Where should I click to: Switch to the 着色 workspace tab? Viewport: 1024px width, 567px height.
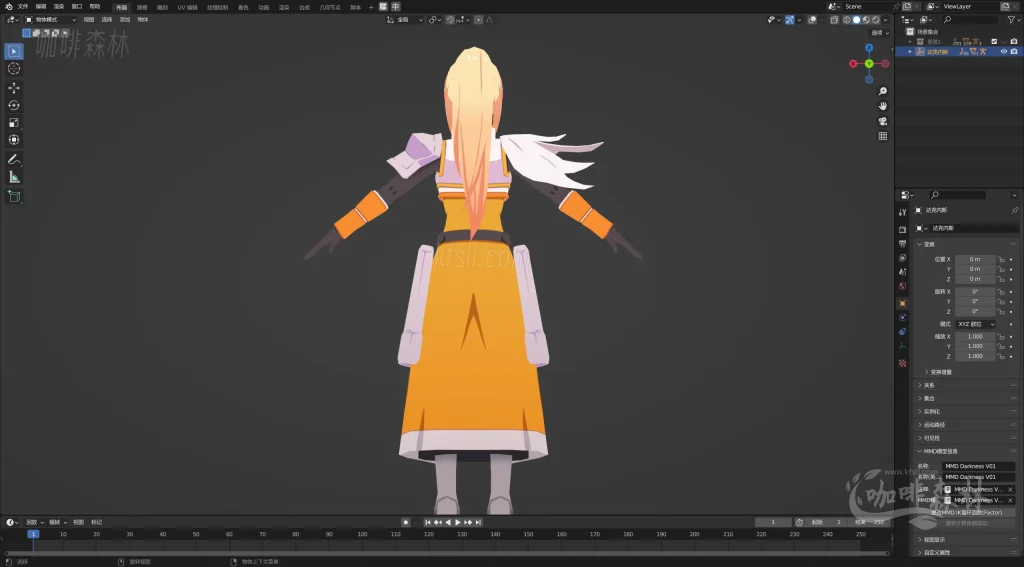point(243,7)
